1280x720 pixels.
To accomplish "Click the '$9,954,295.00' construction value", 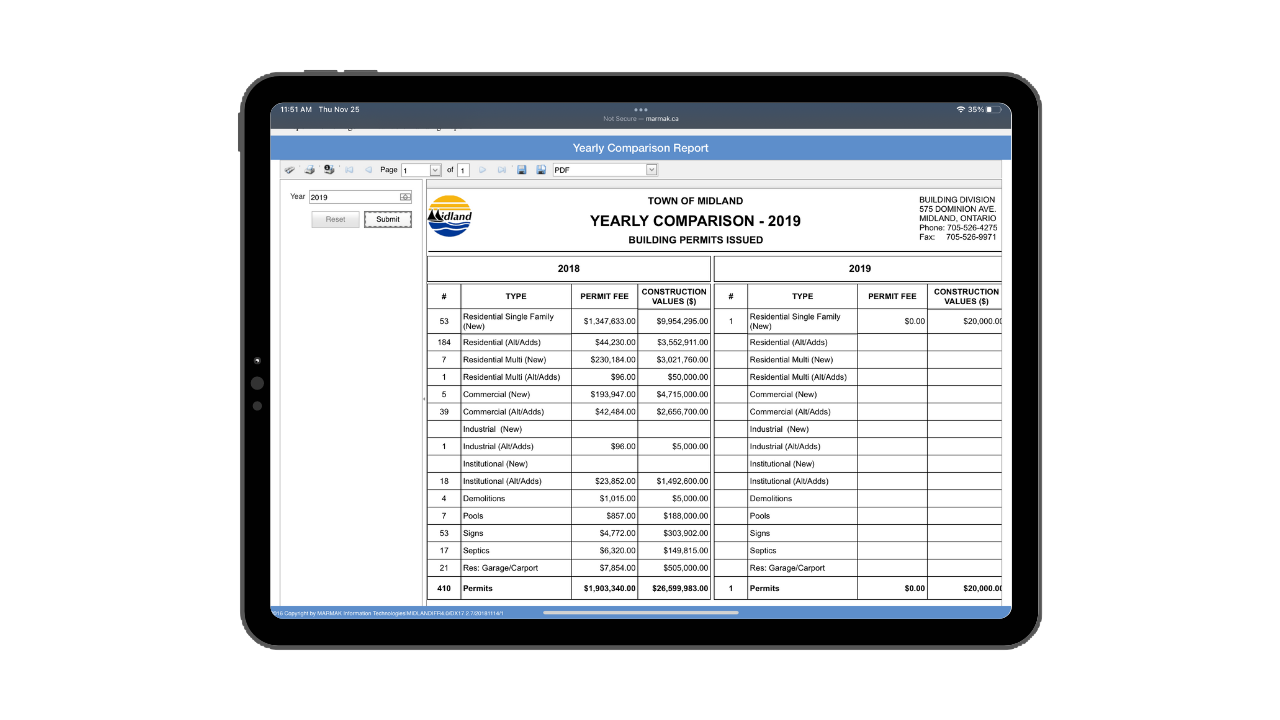I will click(682, 321).
